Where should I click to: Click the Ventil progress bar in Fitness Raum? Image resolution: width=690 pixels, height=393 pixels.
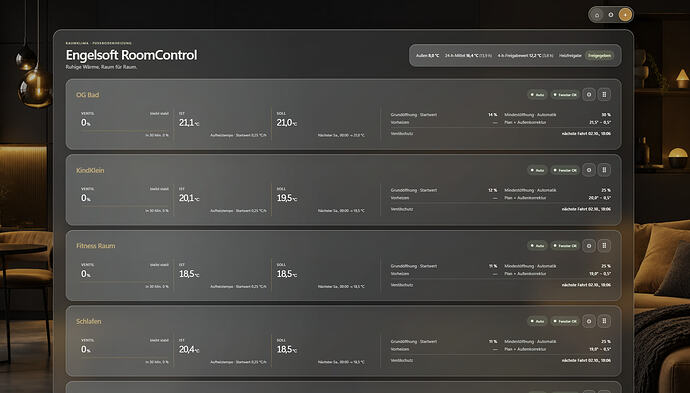(125, 282)
